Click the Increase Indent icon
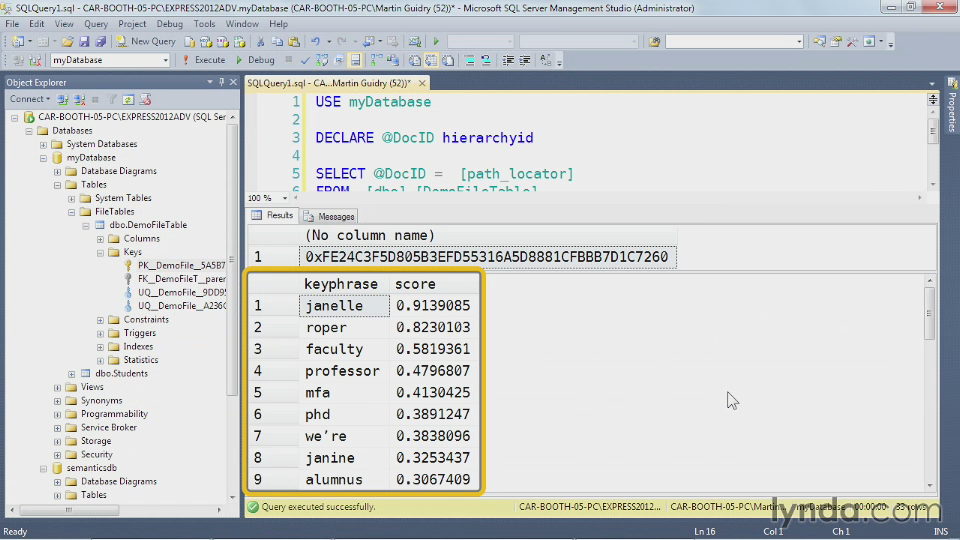 [525, 60]
